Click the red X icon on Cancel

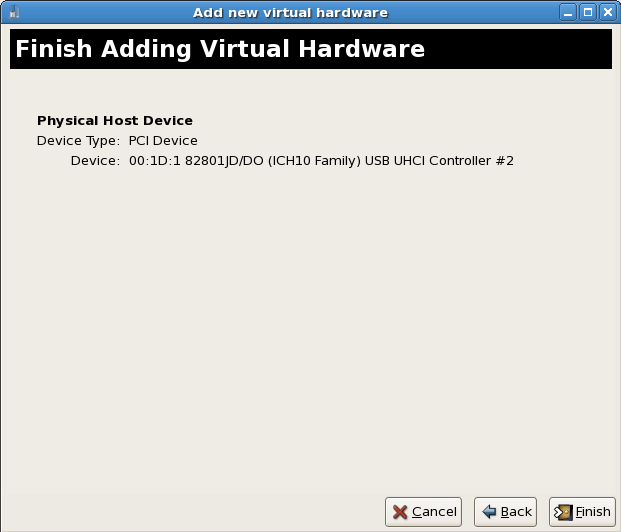(x=401, y=512)
